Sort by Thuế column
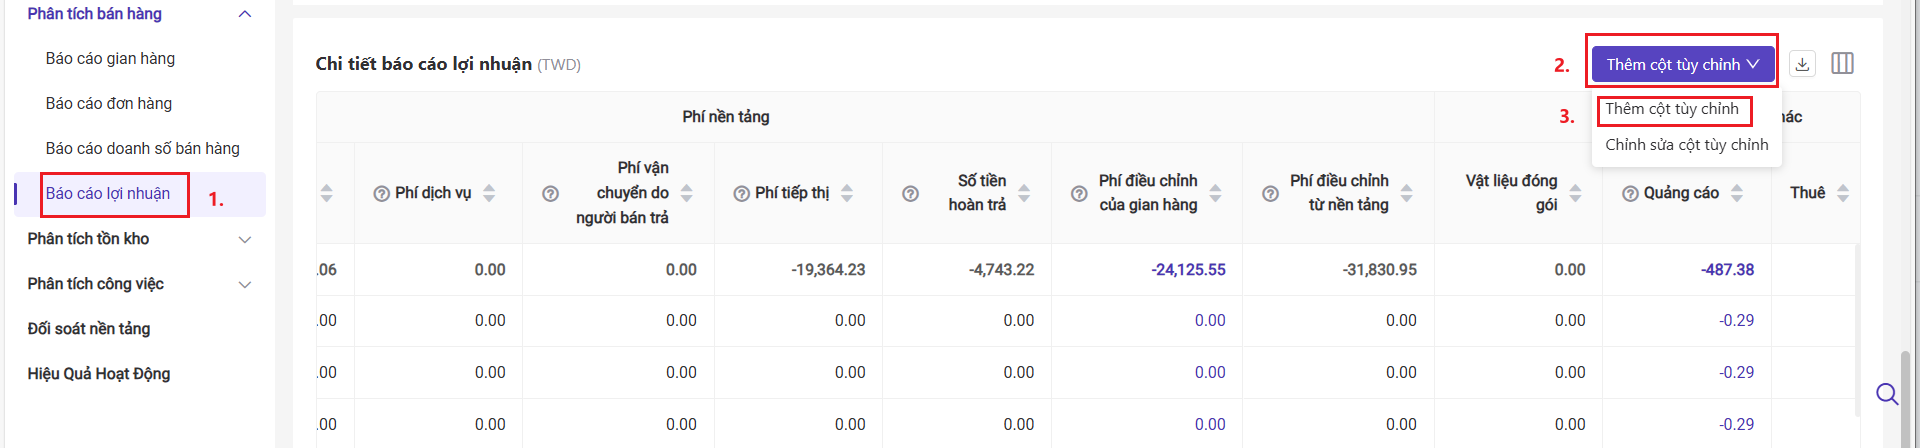The width and height of the screenshot is (1920, 448). (1843, 193)
